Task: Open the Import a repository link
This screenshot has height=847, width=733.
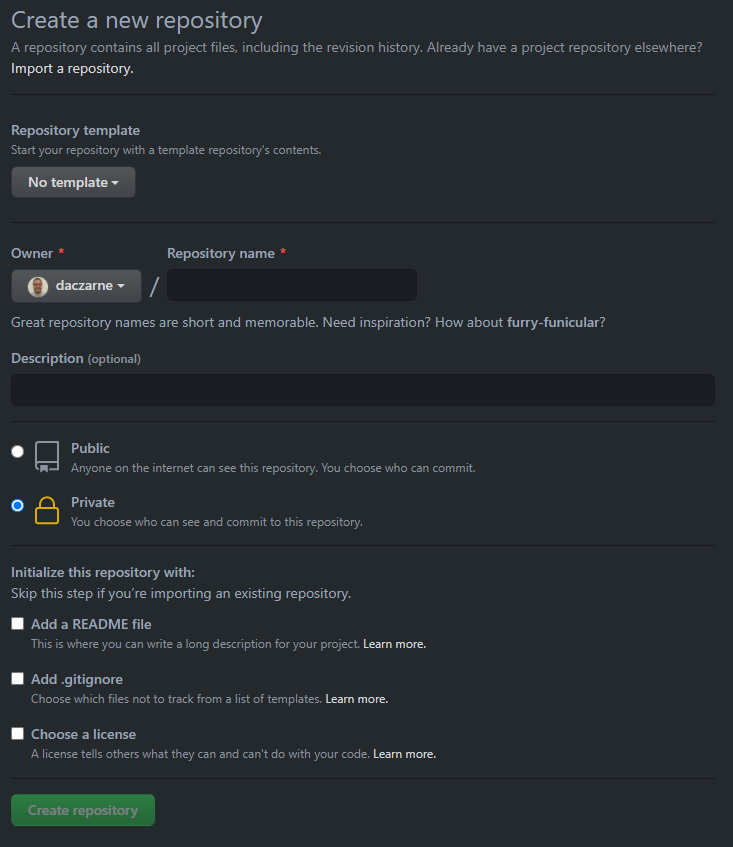Action: click(x=72, y=69)
